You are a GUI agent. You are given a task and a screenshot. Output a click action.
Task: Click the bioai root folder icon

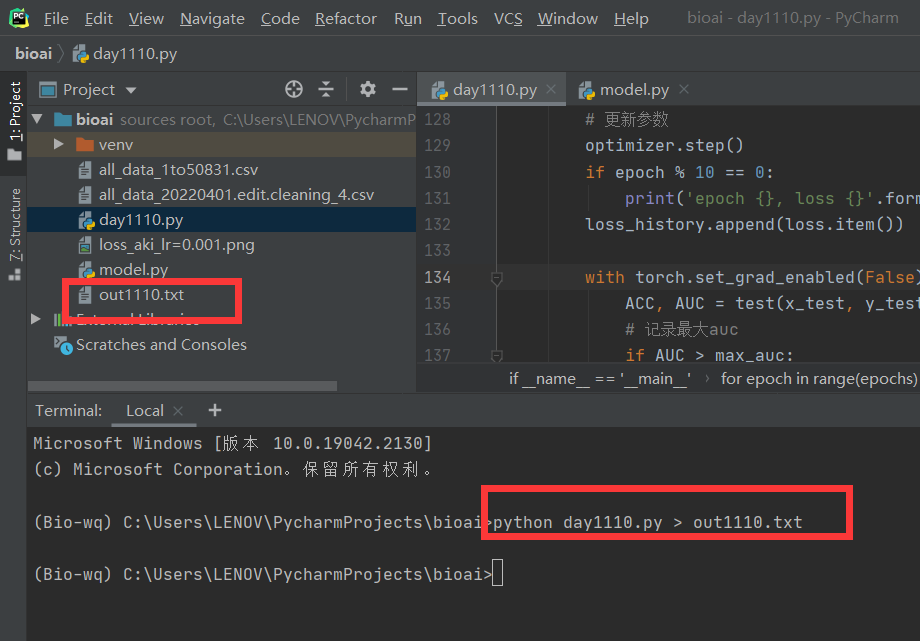point(63,120)
